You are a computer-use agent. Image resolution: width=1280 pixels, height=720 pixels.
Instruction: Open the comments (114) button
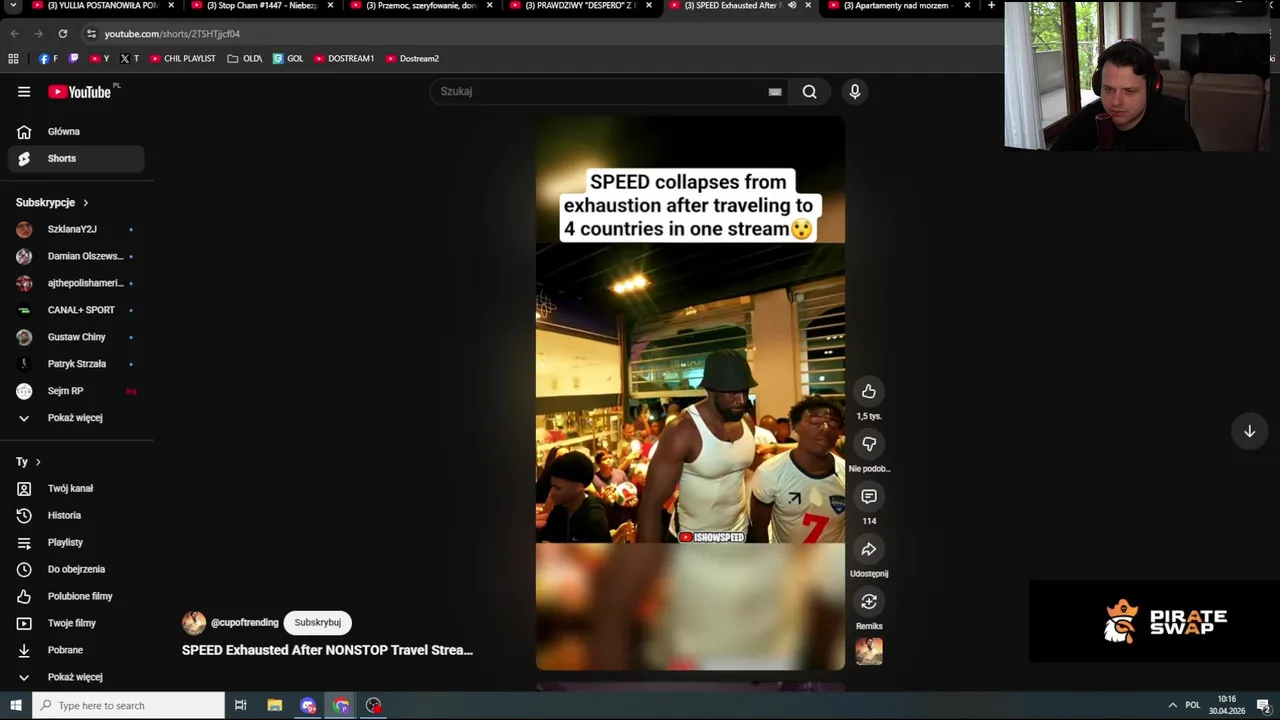pos(869,496)
